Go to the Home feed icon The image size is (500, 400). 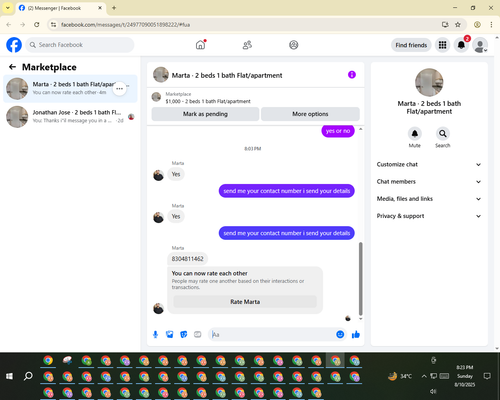(x=200, y=45)
